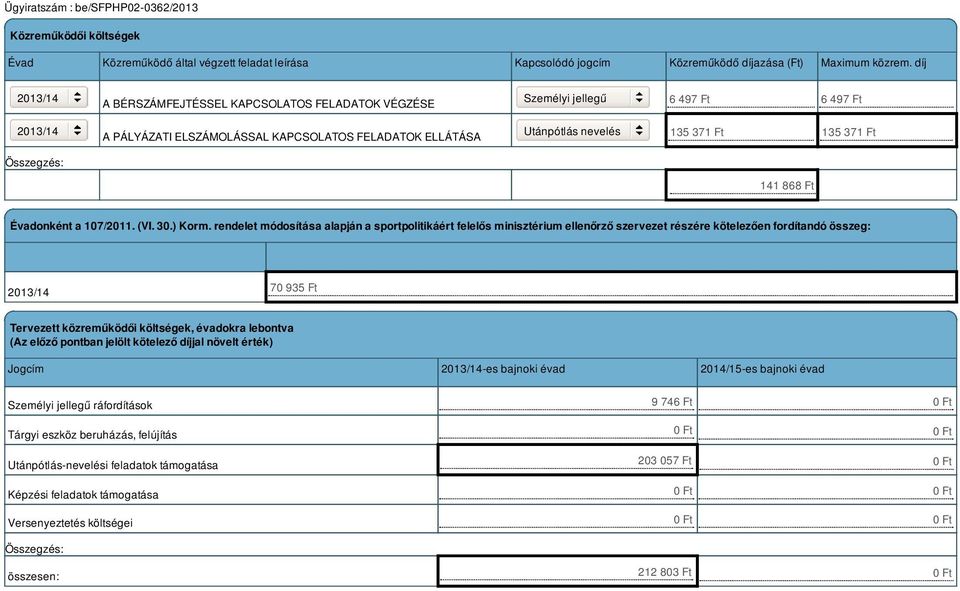The height and width of the screenshot is (591, 960).
Task: Click the 2013/14 field for Képzési feladatok támogatása
Action: pyautogui.click(x=566, y=491)
